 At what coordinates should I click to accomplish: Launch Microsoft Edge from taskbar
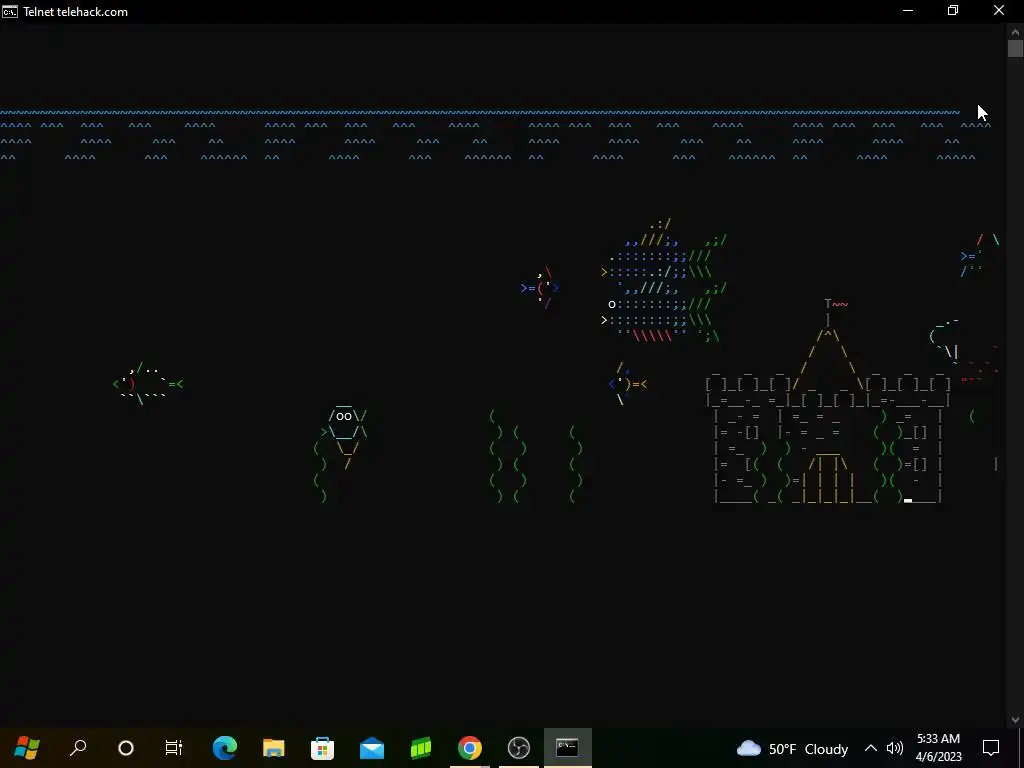coord(225,748)
